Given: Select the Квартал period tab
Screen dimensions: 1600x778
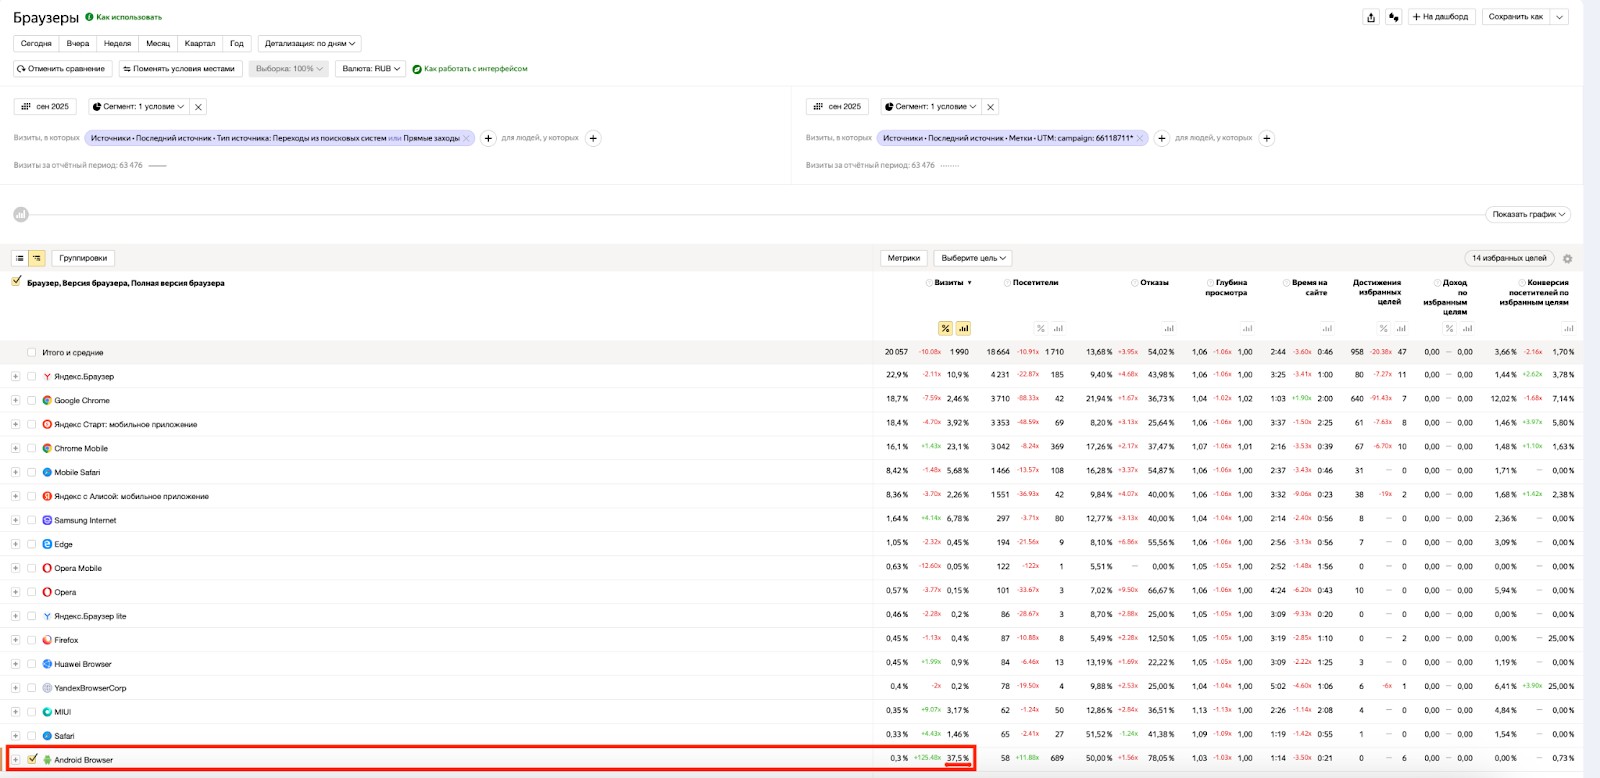Looking at the screenshot, I should [x=199, y=44].
